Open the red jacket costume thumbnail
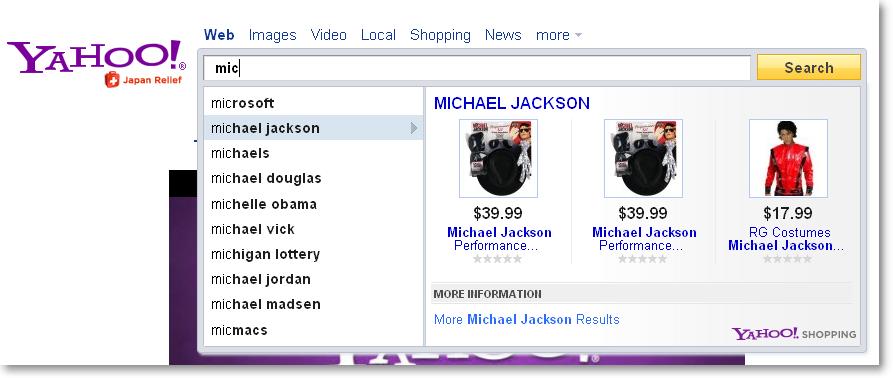Screen dimensions: 893x378 click(788, 158)
